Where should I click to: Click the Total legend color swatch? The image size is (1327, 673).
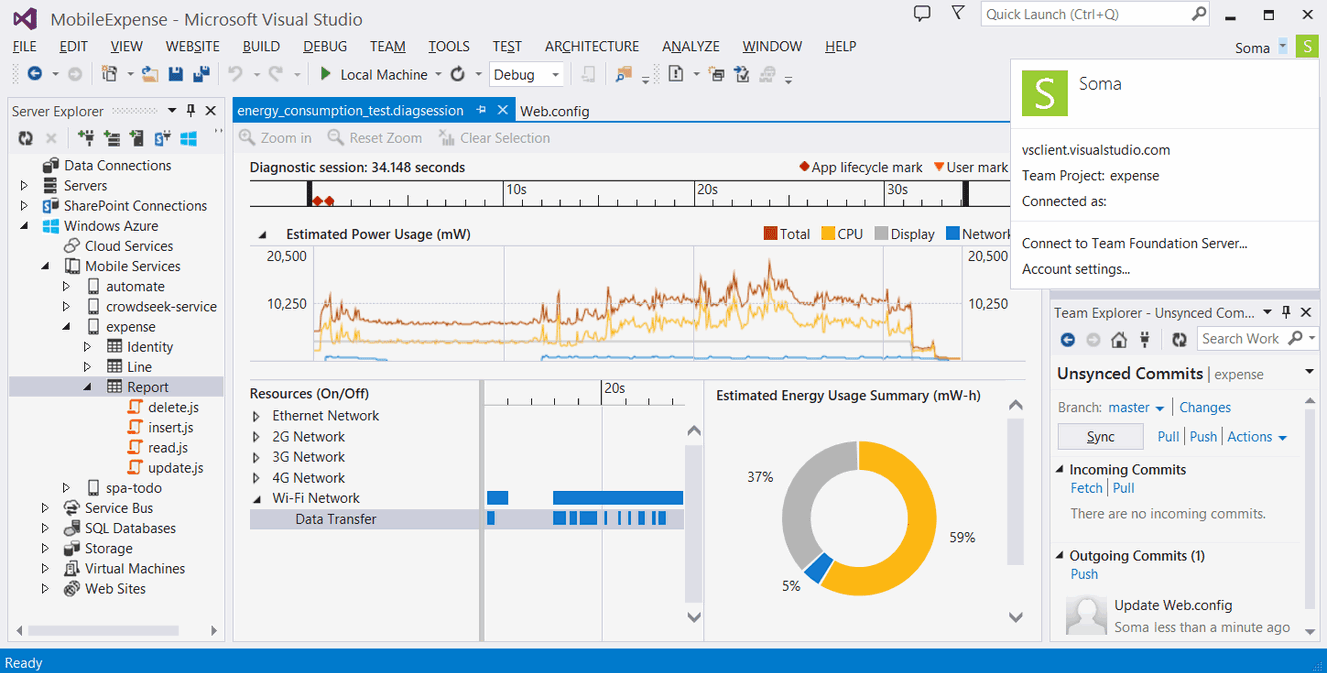pos(770,234)
